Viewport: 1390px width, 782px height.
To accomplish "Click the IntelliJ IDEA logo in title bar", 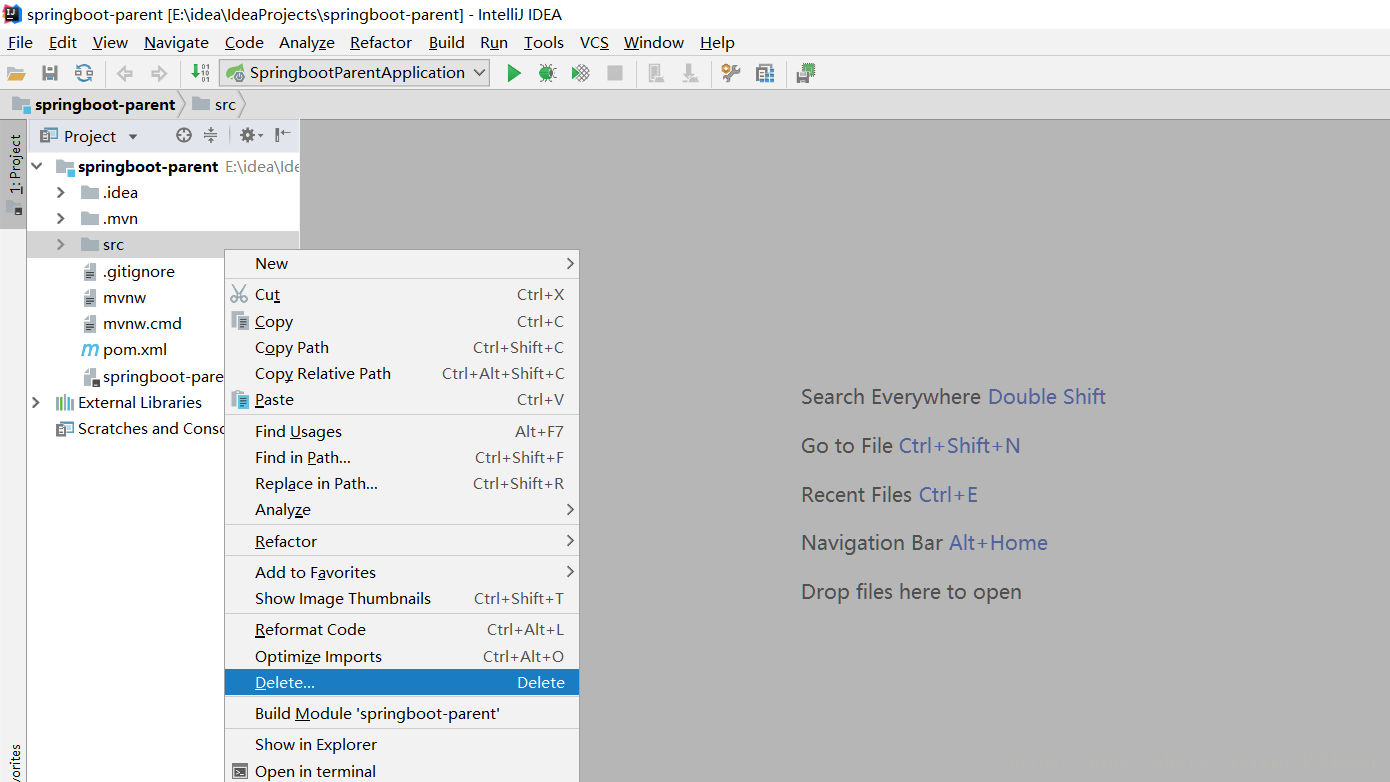I will (x=12, y=13).
